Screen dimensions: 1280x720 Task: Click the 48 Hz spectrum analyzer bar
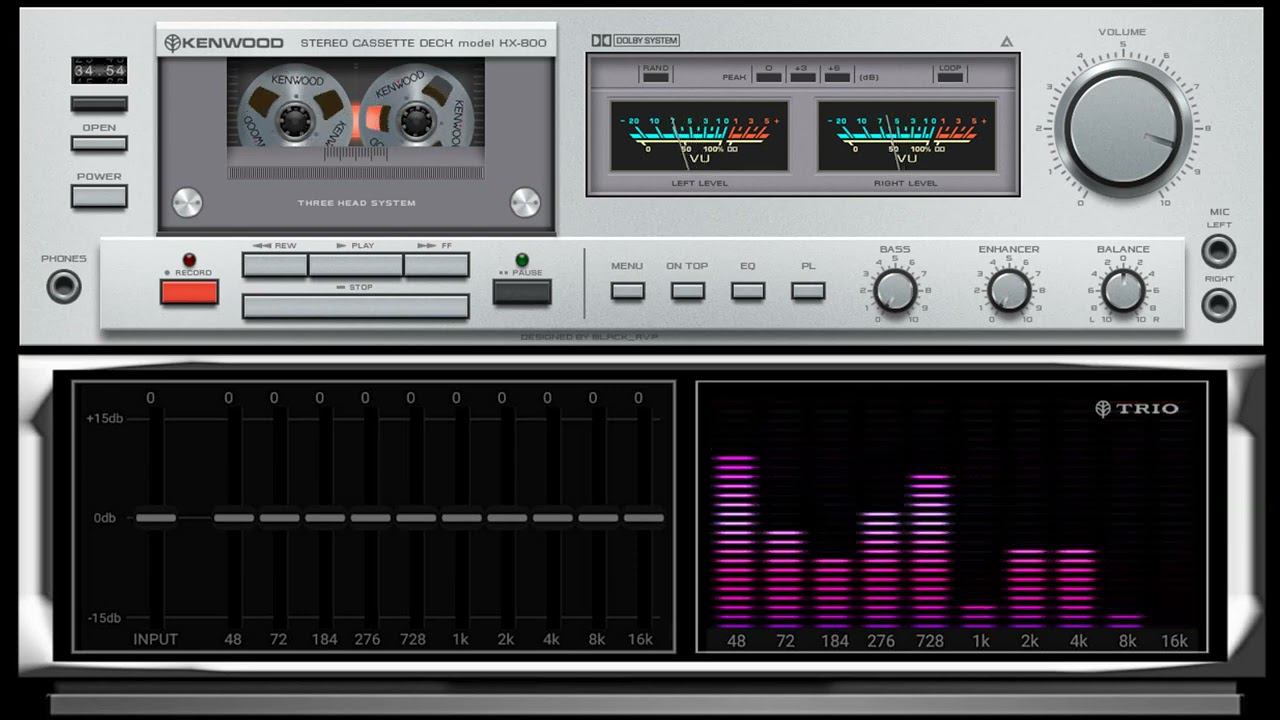736,542
